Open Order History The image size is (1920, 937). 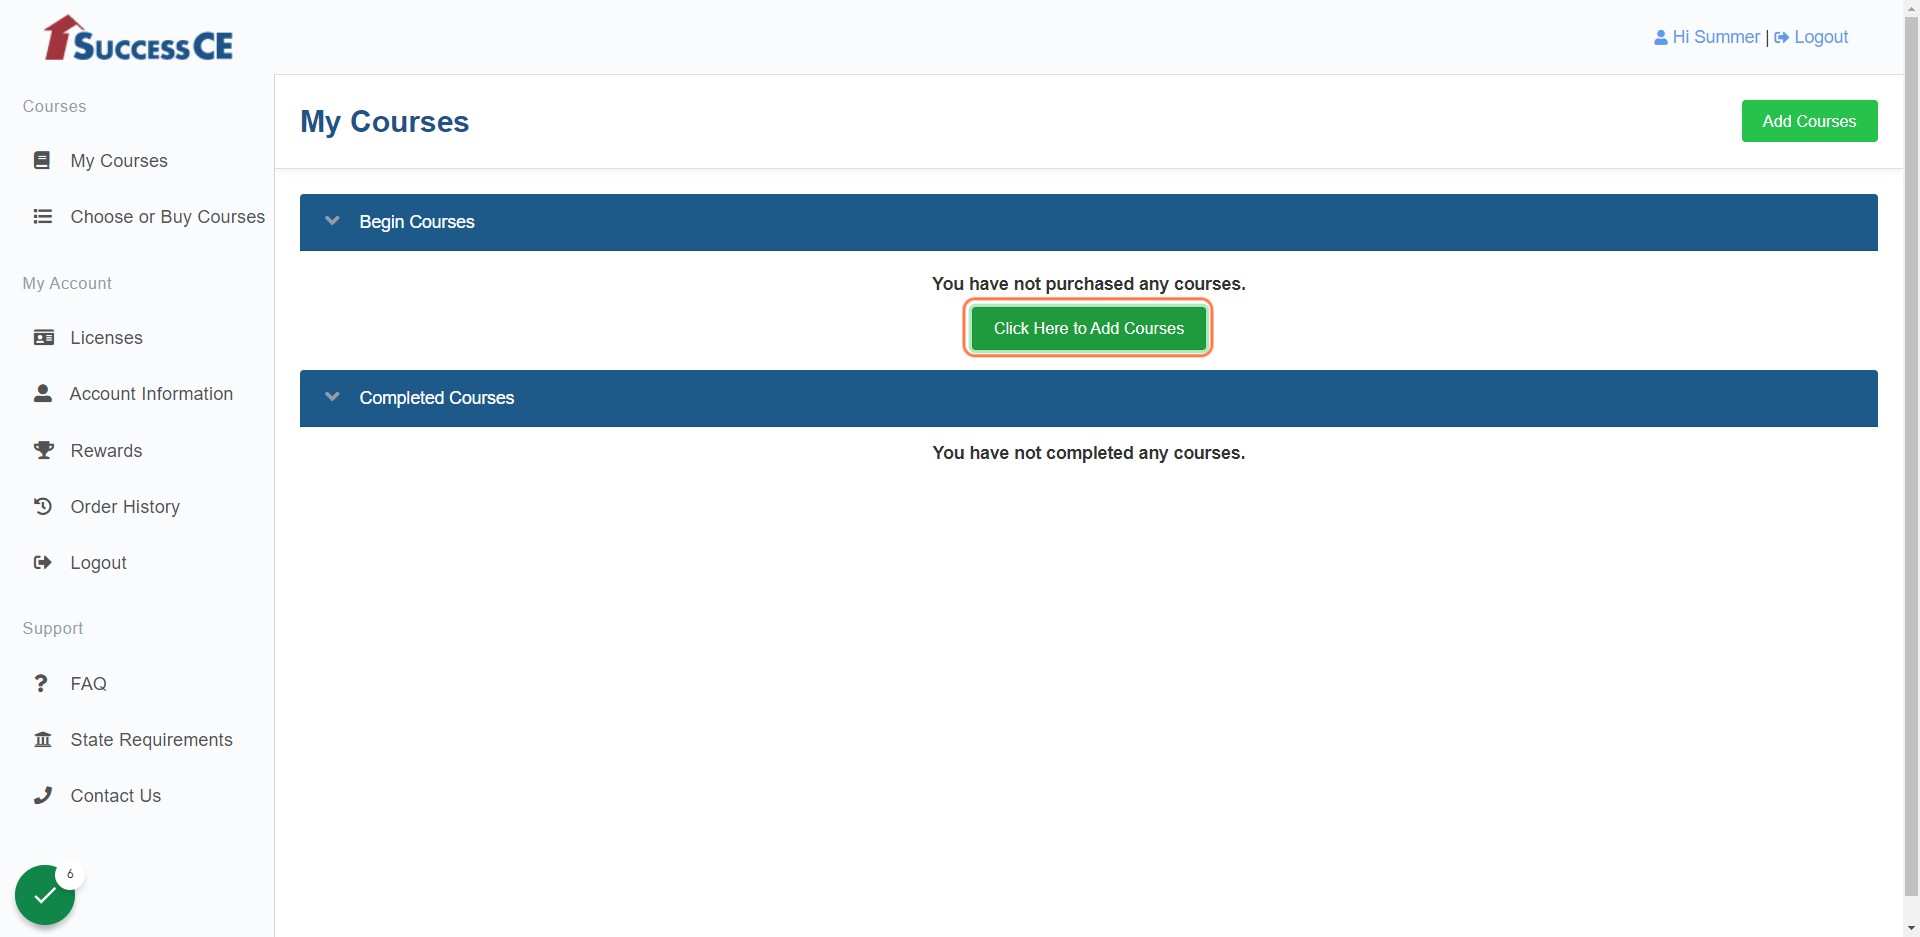point(125,506)
